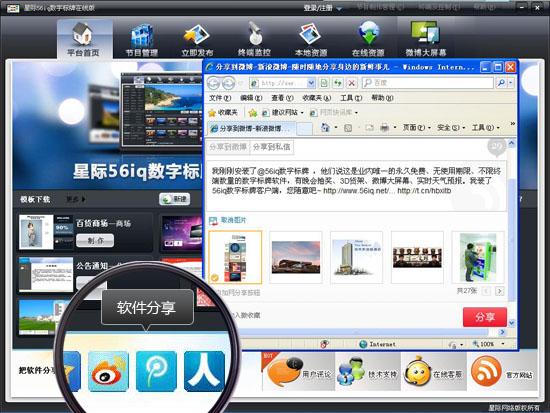The image size is (550, 413).
Task: Click the 百度 search box in IE
Action: click(428, 83)
